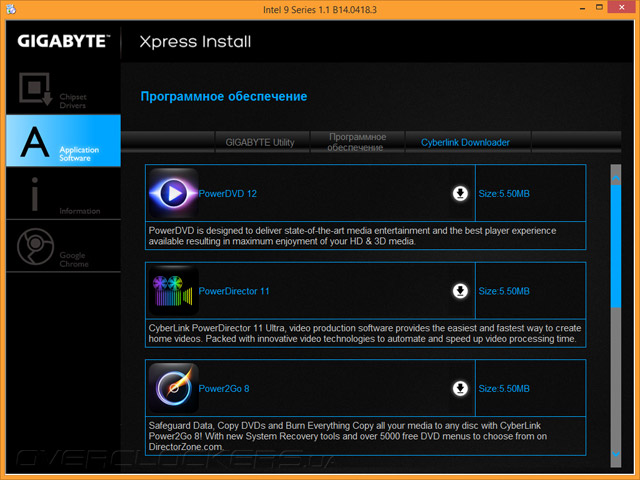Click the Power2Go 8 disc icon
Screen dimensions: 640x480
pos(173,388)
